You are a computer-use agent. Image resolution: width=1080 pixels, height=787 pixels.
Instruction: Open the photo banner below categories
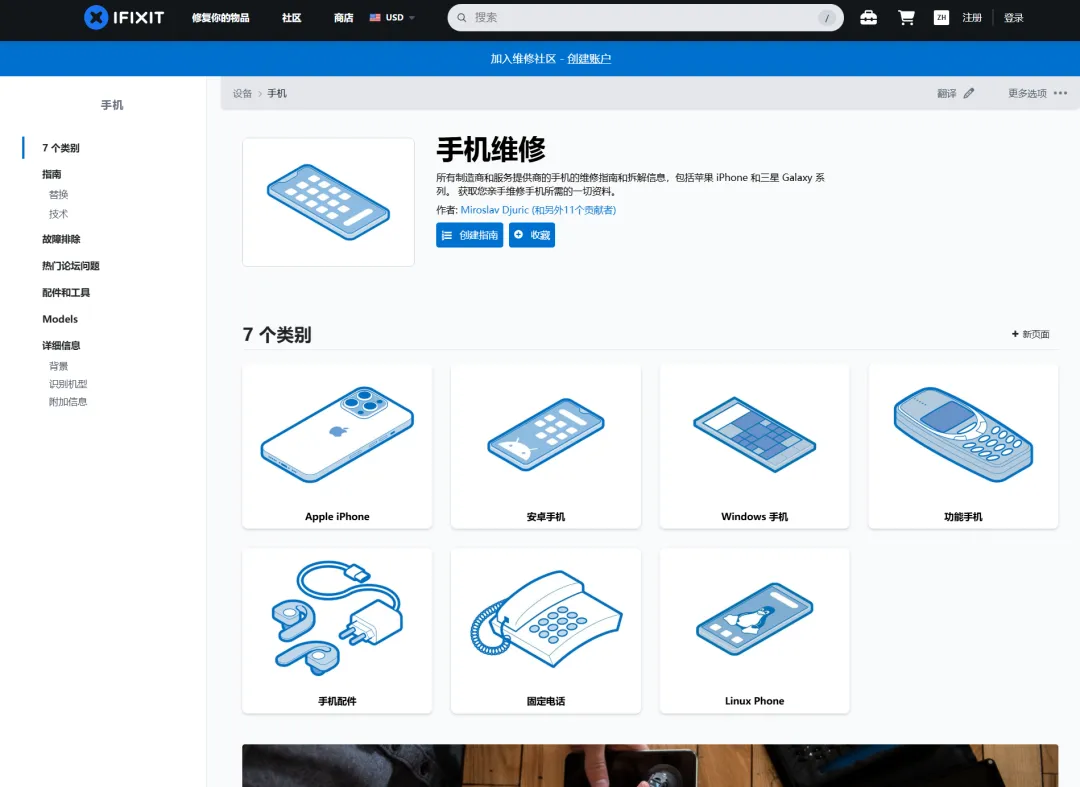coord(650,766)
